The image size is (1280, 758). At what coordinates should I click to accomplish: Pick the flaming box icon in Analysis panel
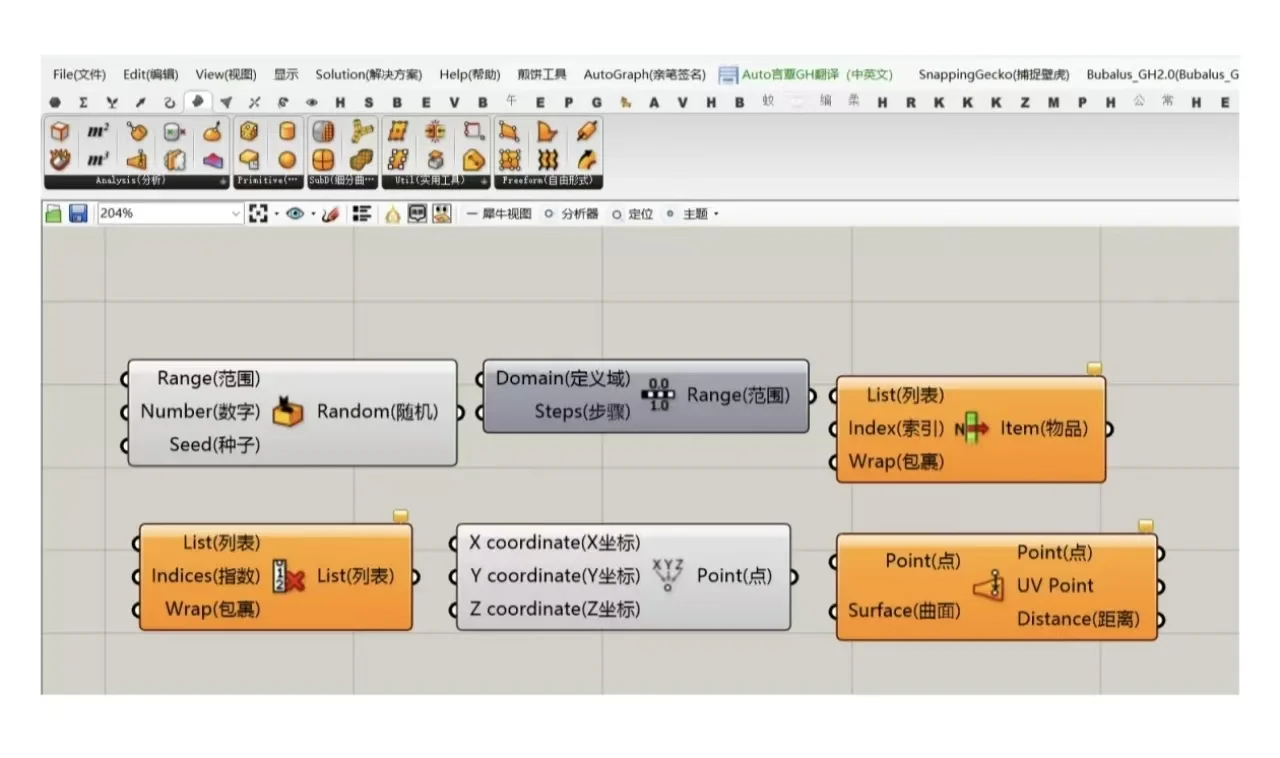(60, 159)
